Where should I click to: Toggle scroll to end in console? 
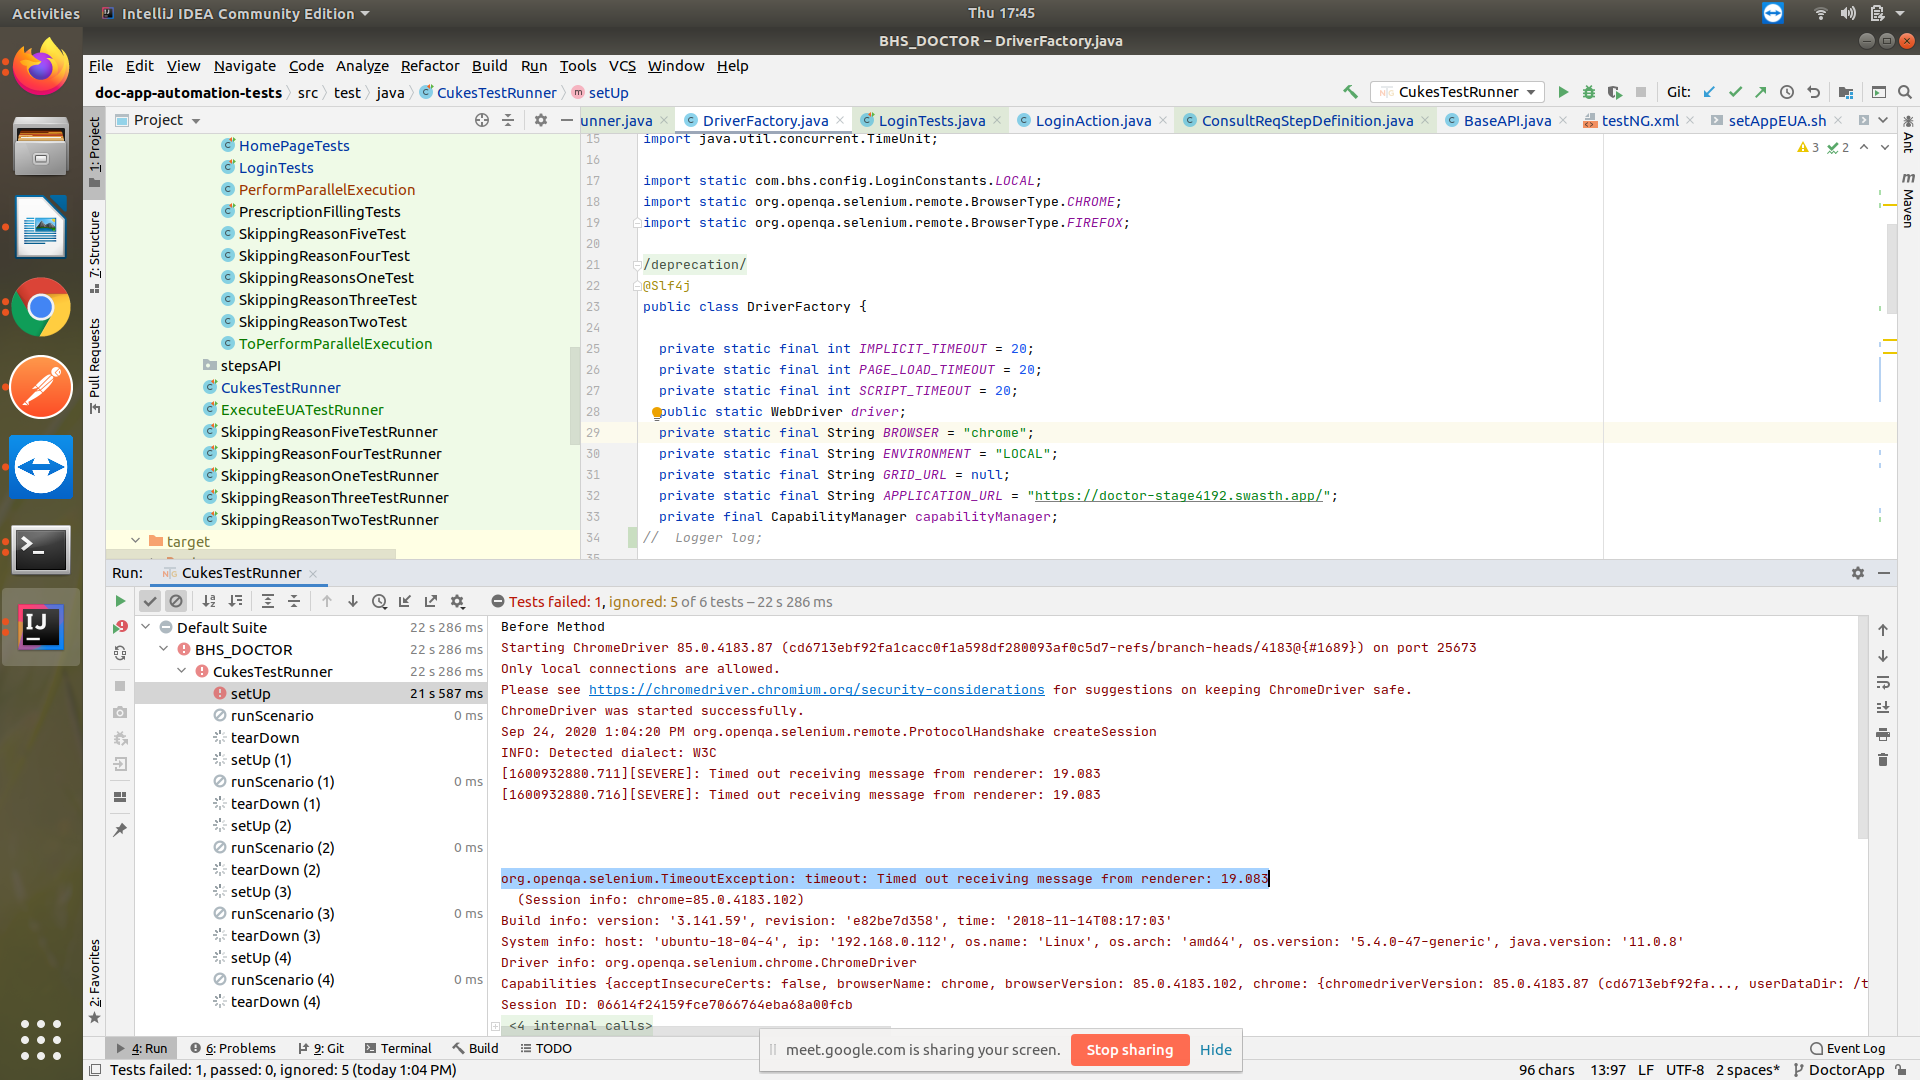(x=1883, y=708)
